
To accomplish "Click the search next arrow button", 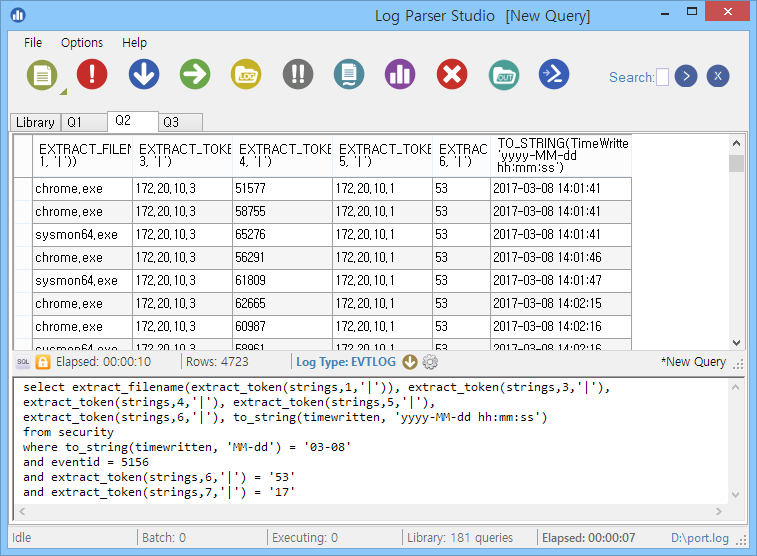I will click(686, 76).
